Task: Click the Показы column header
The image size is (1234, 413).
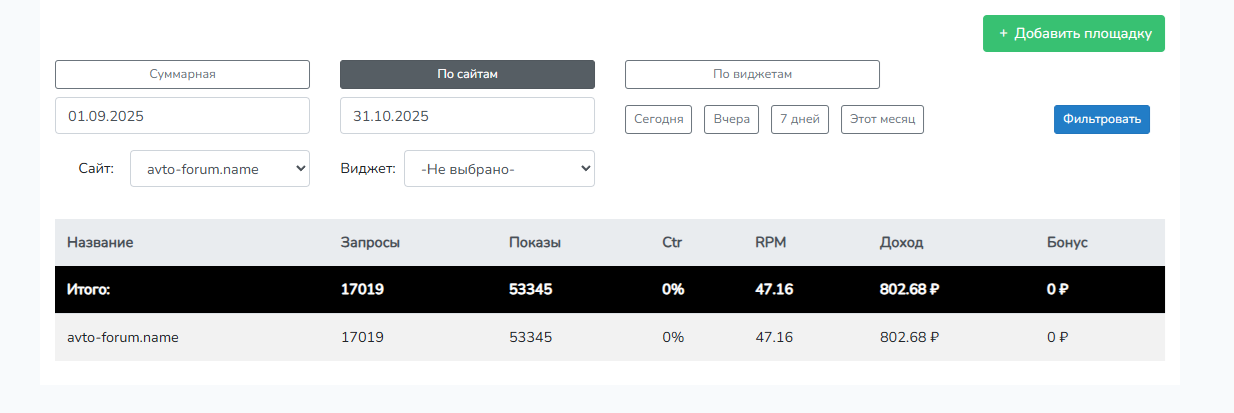Action: tap(535, 242)
